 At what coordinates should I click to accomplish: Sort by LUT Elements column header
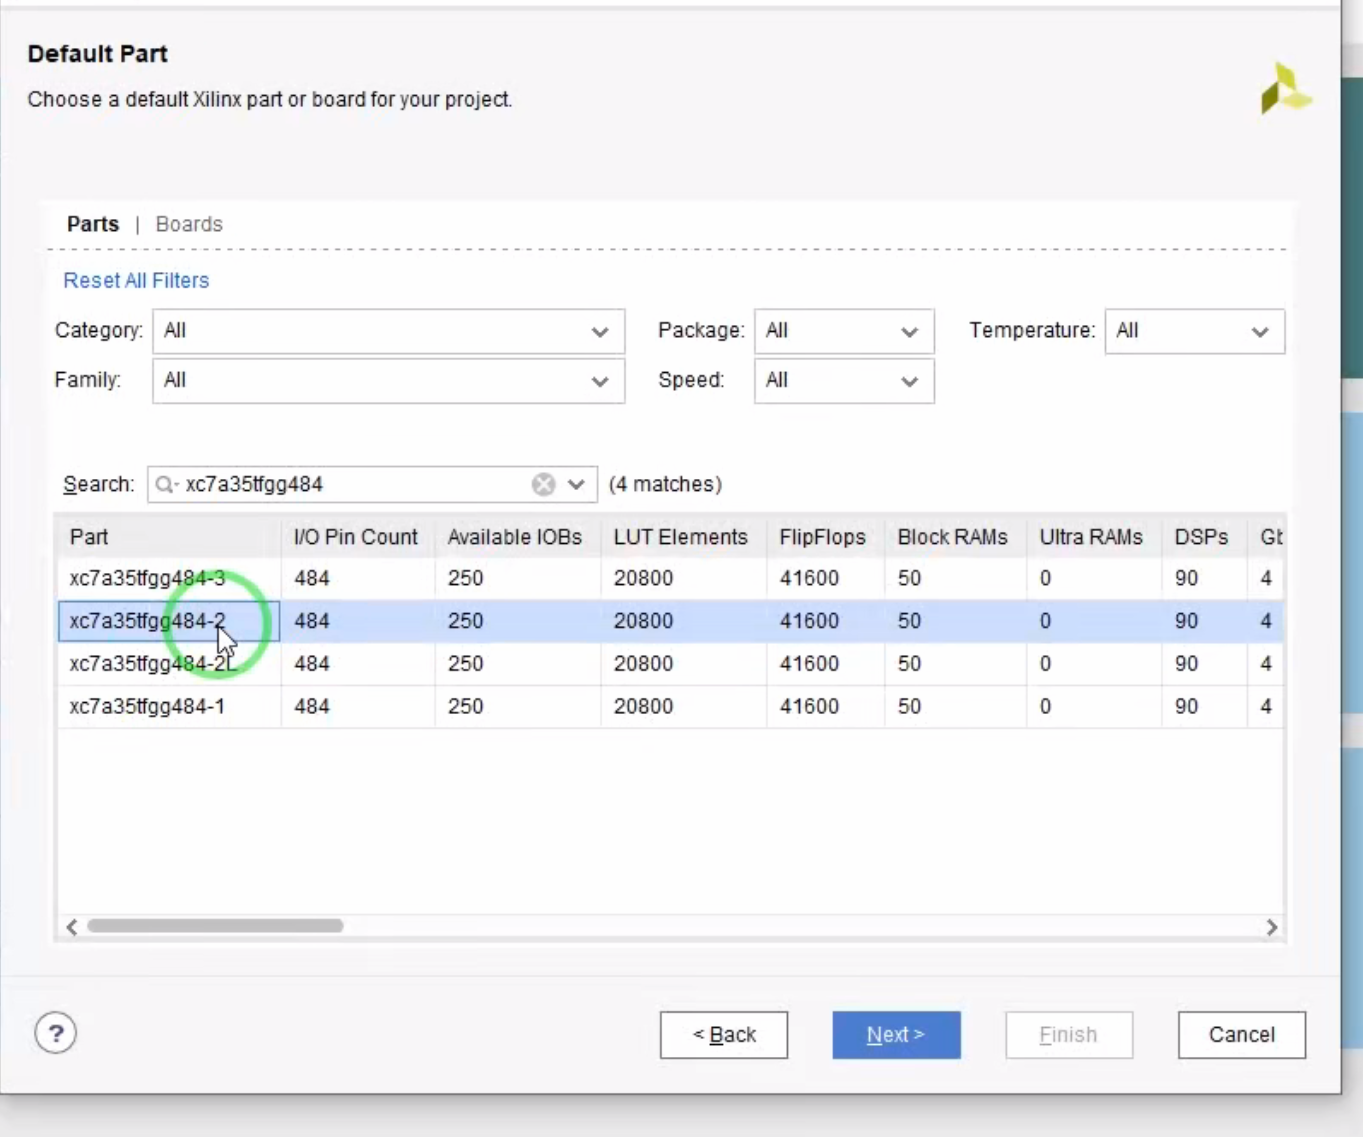tap(683, 537)
